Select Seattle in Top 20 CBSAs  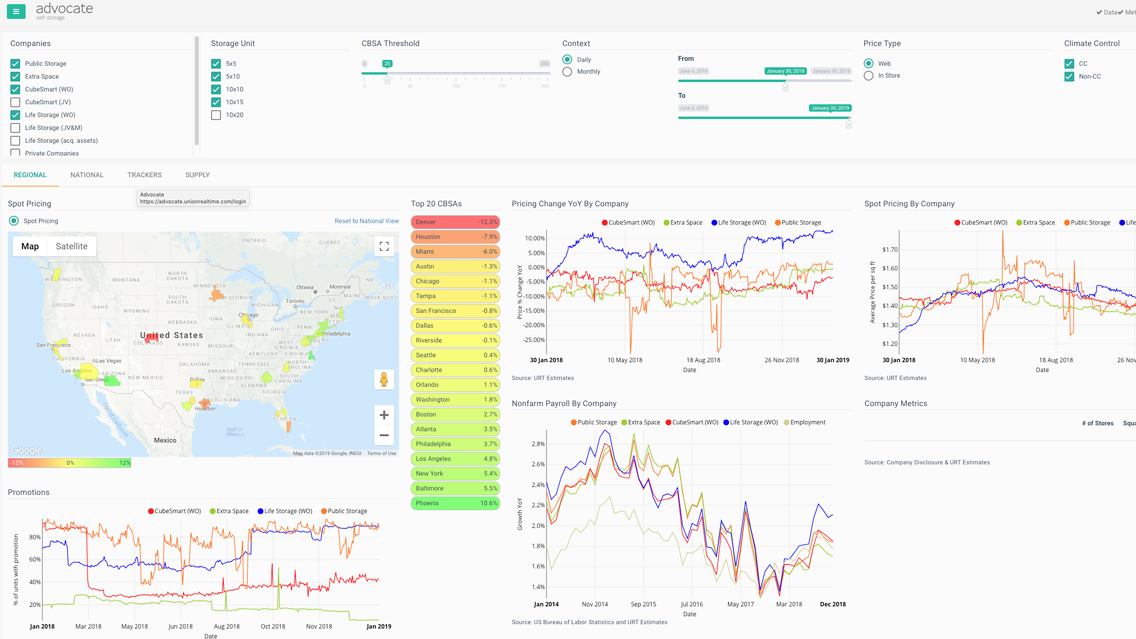coord(455,355)
